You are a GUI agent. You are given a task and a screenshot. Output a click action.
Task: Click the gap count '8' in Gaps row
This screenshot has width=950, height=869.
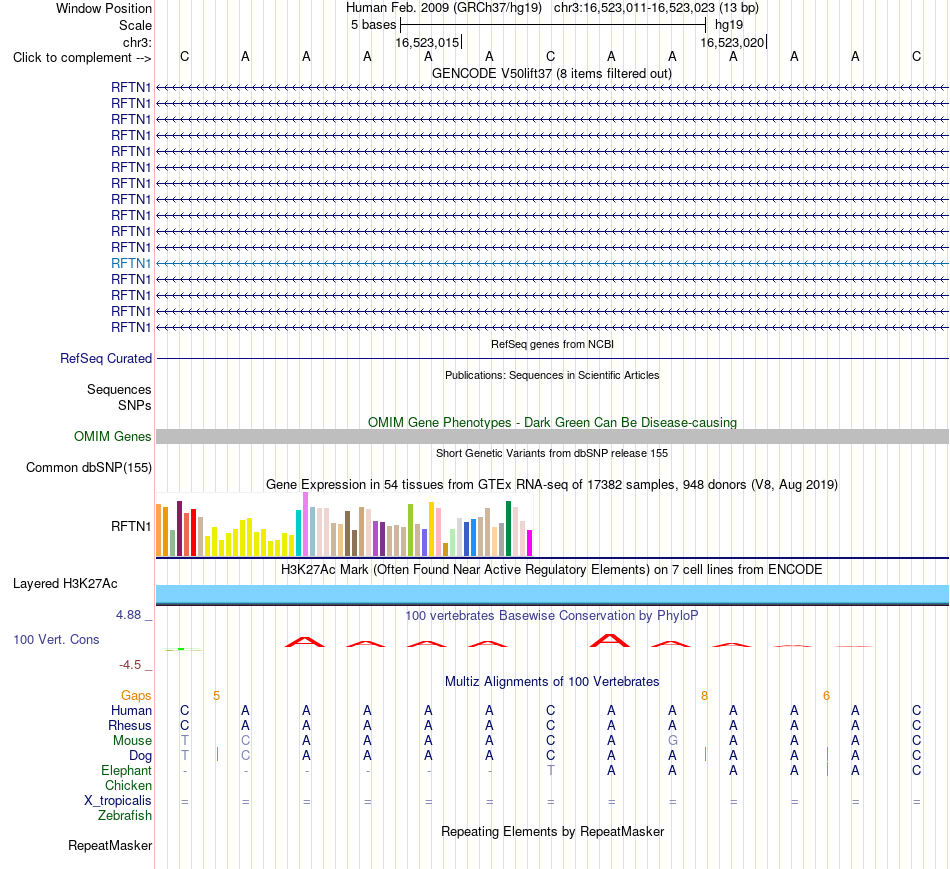704,696
